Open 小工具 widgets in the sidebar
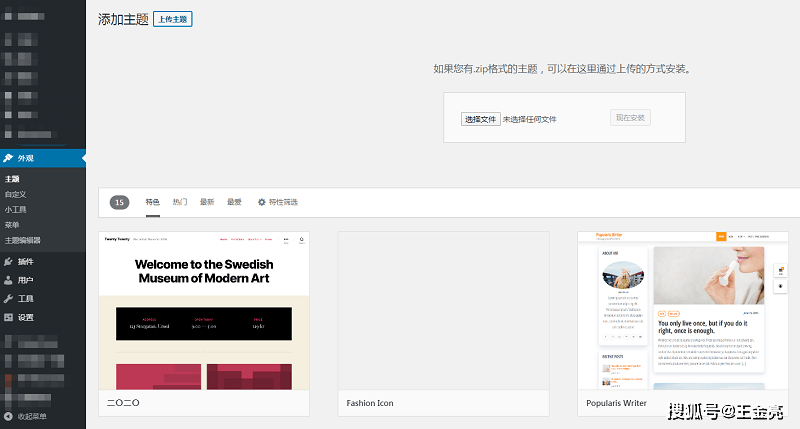The height and width of the screenshot is (429, 800). [x=15, y=210]
